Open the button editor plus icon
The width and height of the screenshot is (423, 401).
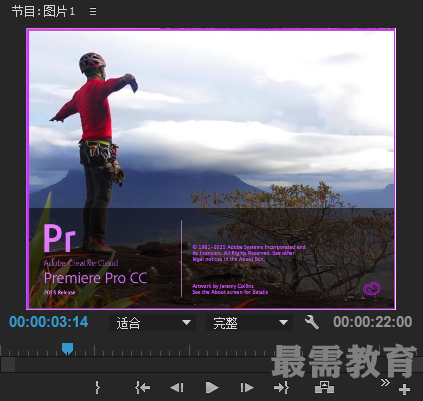[x=404, y=389]
